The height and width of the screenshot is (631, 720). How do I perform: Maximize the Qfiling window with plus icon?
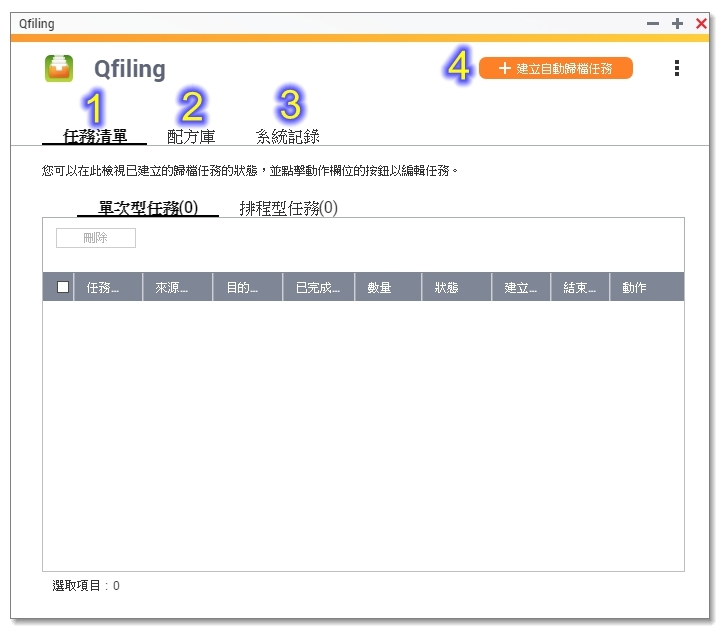[677, 23]
